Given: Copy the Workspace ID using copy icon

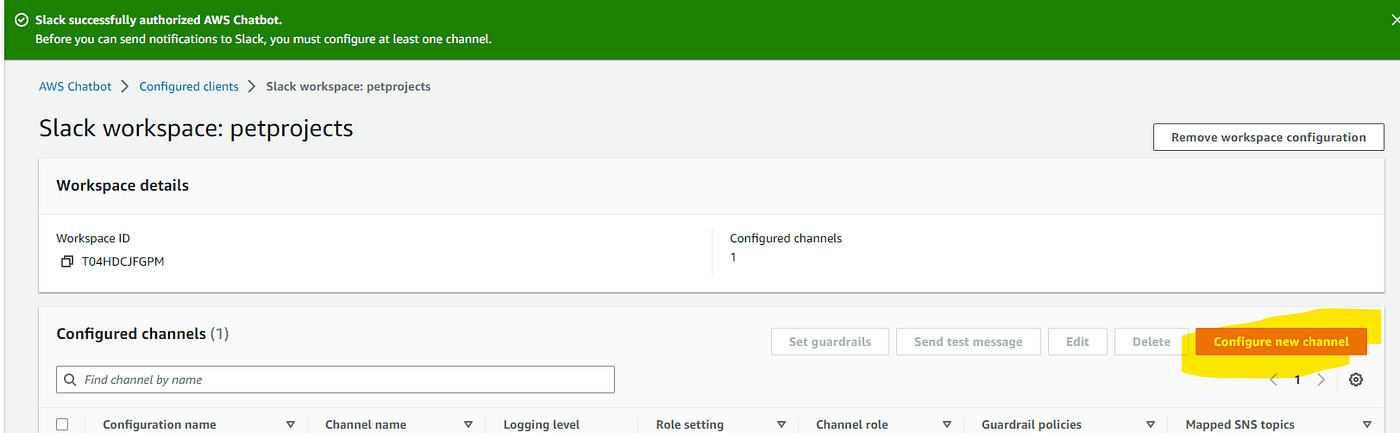Looking at the screenshot, I should pyautogui.click(x=67, y=262).
